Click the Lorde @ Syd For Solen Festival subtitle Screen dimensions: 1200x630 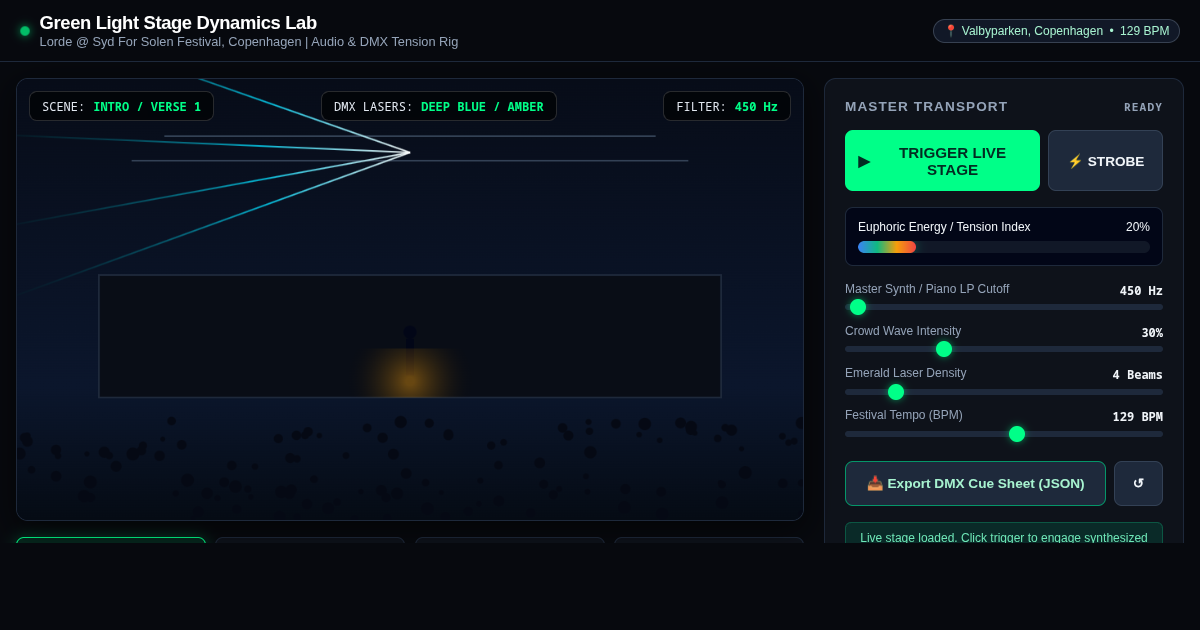249,42
